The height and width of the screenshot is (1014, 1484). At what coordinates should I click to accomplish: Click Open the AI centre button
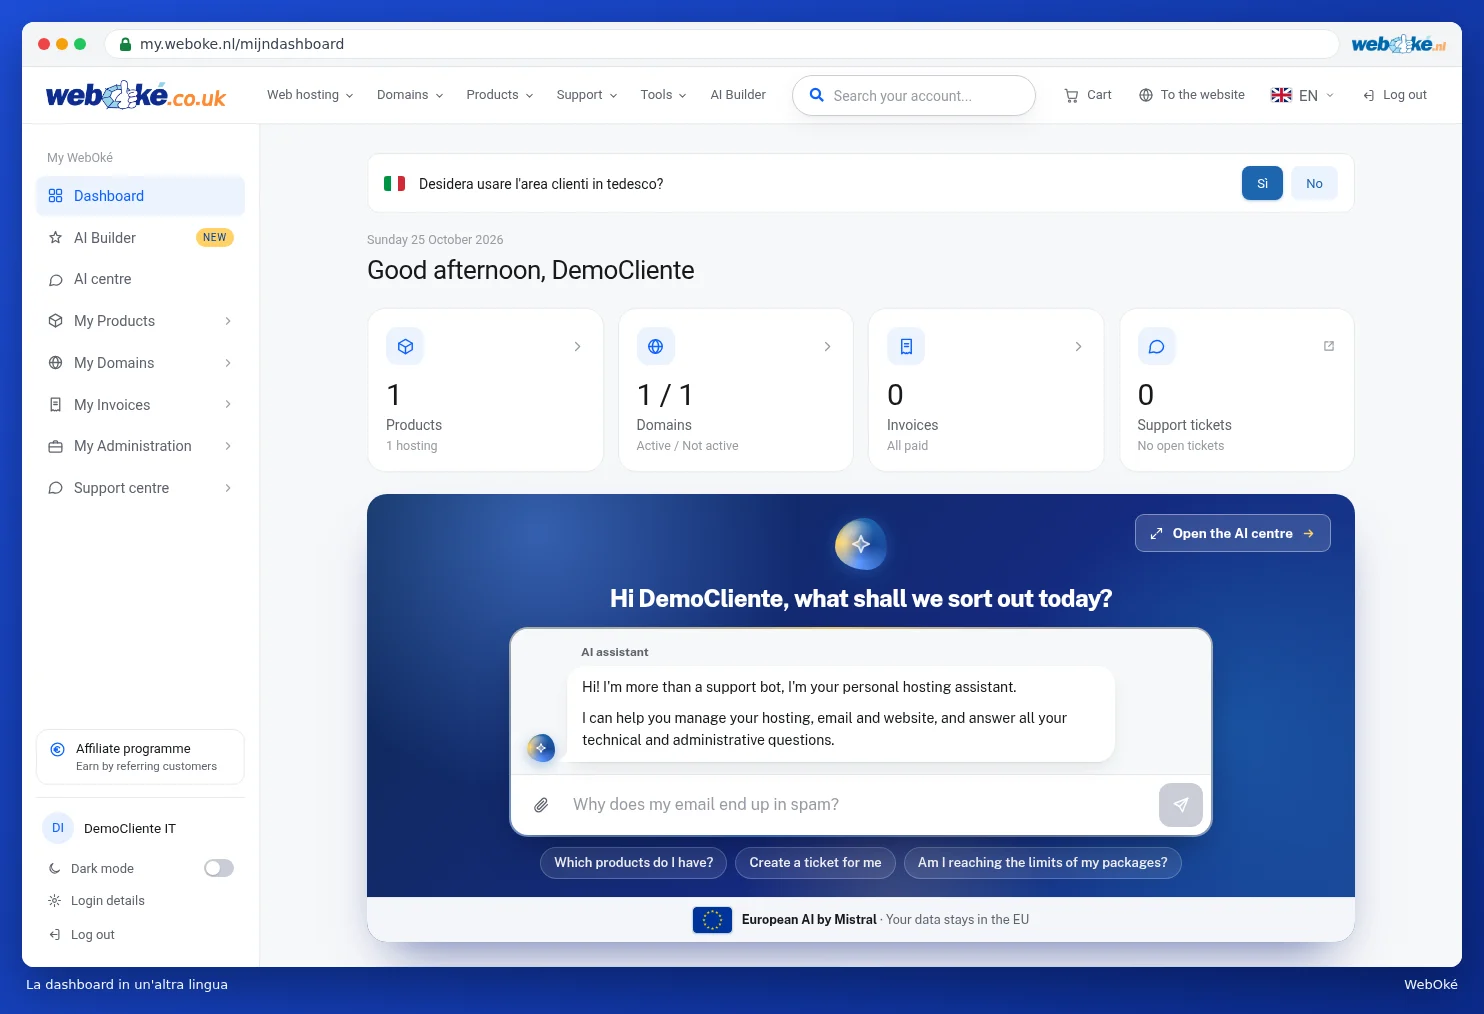pyautogui.click(x=1233, y=533)
